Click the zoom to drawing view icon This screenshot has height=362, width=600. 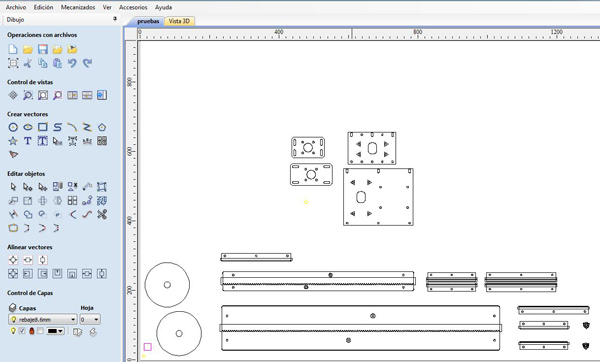[x=42, y=95]
